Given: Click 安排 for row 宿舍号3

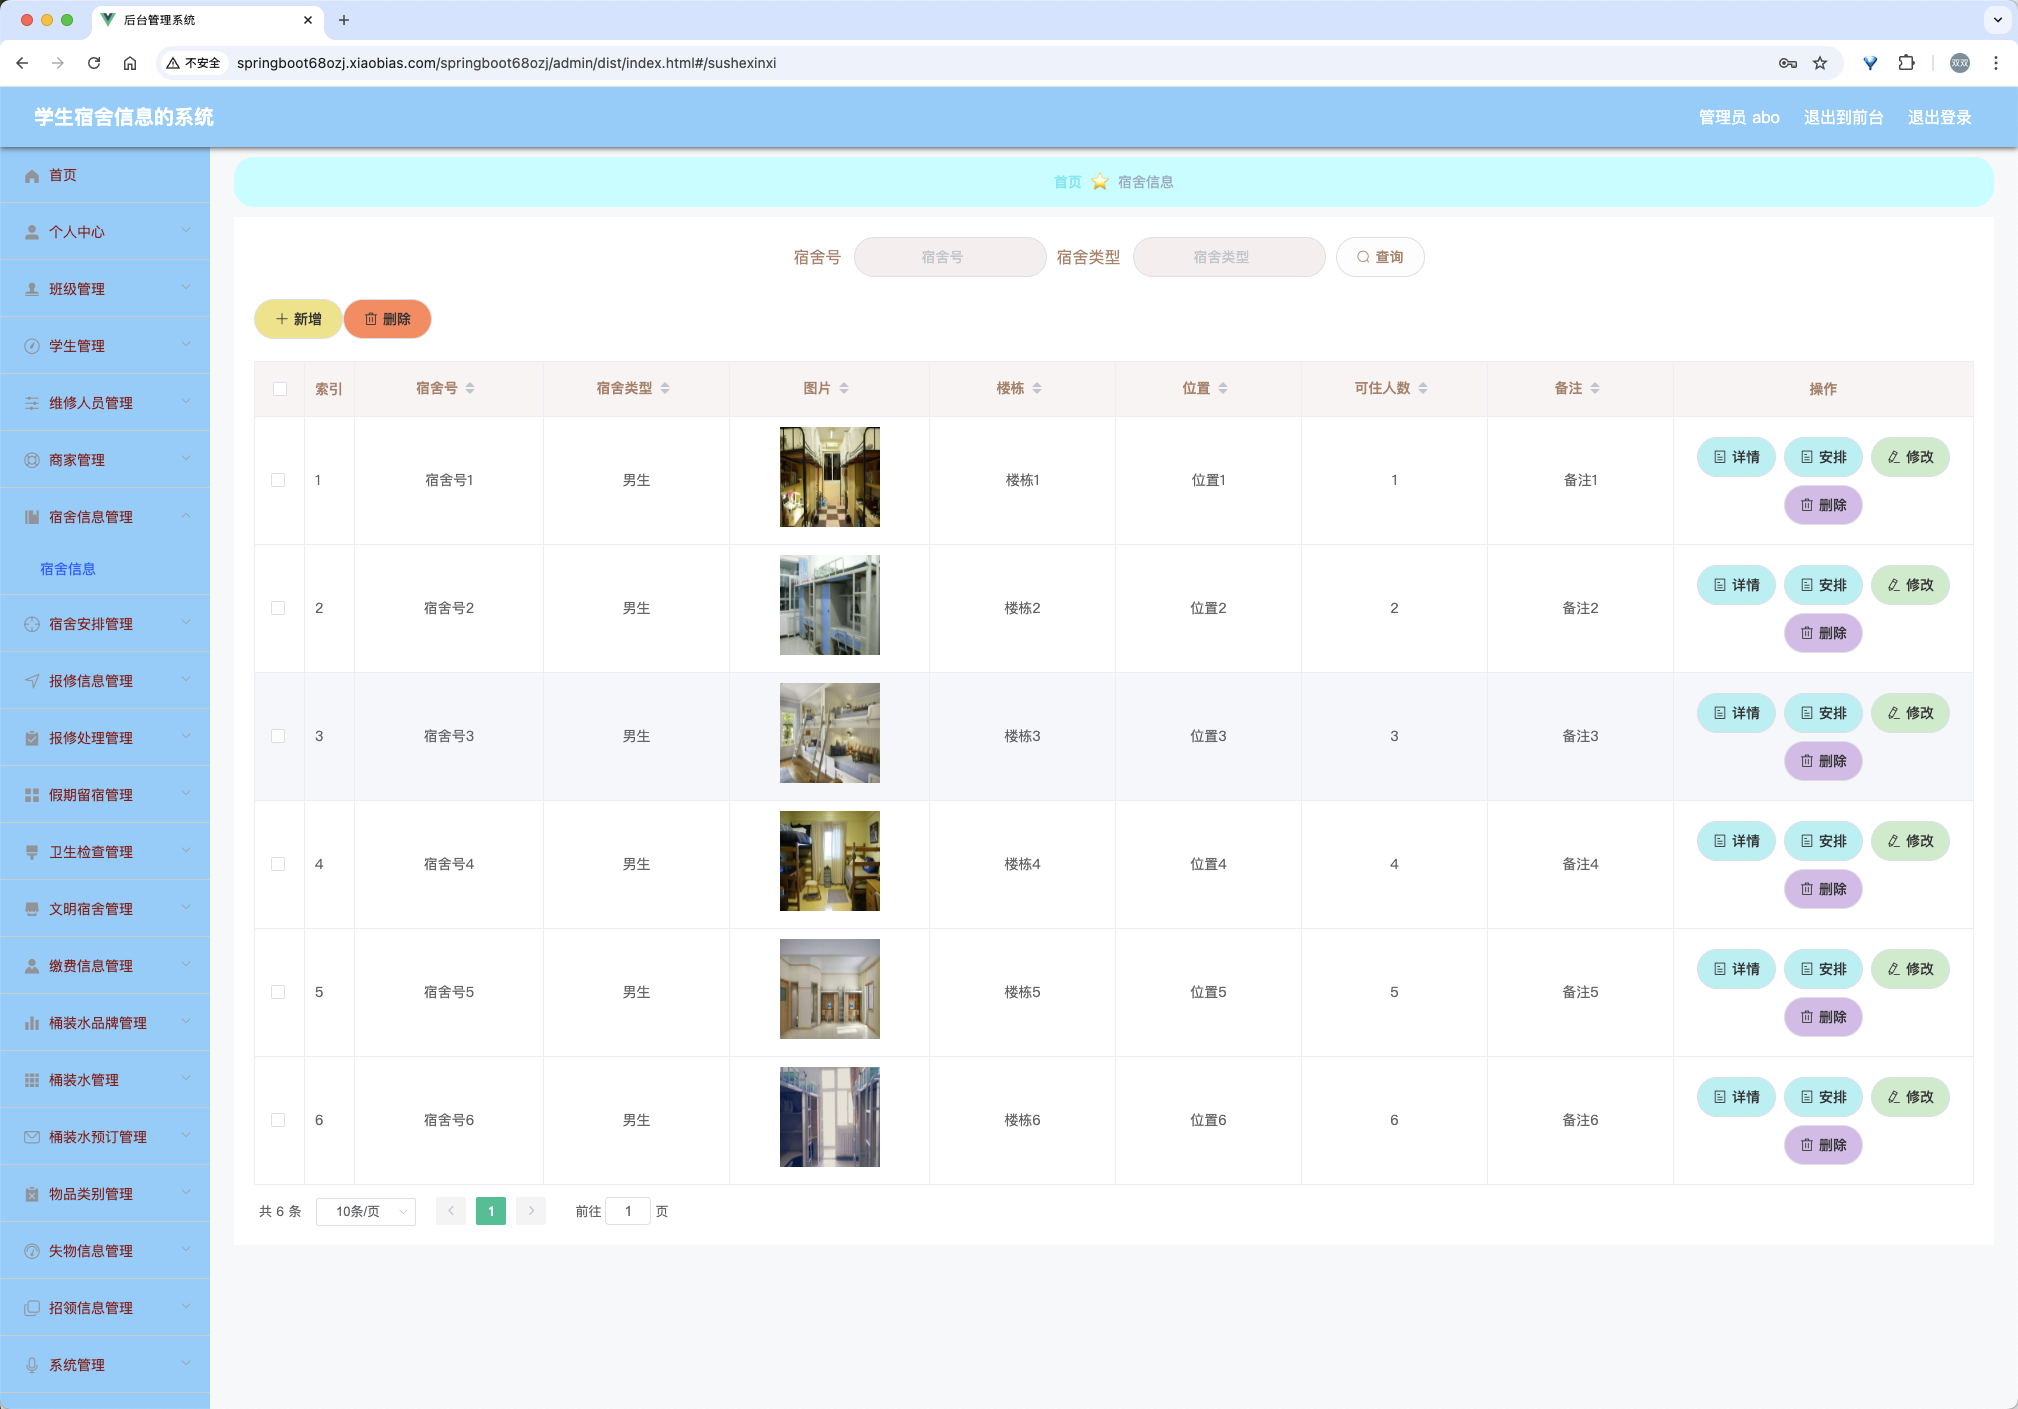Looking at the screenshot, I should pyautogui.click(x=1823, y=713).
